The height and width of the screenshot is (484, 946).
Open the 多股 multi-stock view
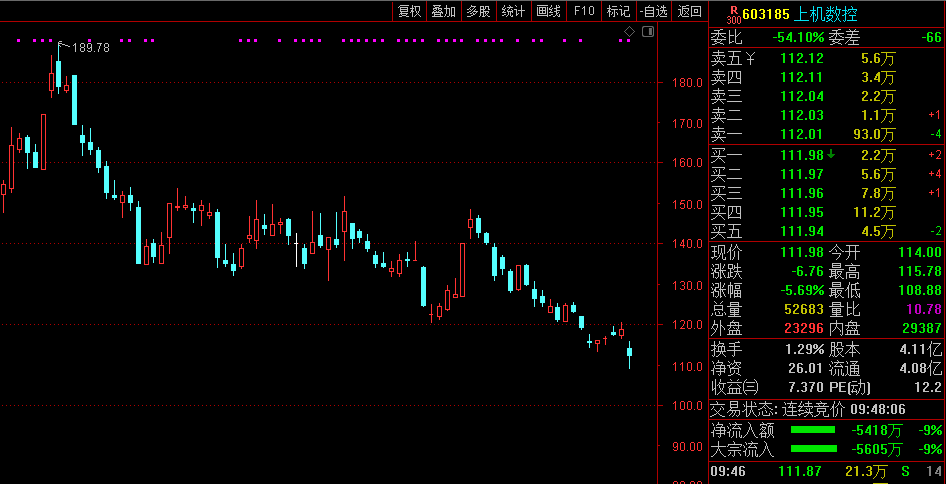(478, 11)
